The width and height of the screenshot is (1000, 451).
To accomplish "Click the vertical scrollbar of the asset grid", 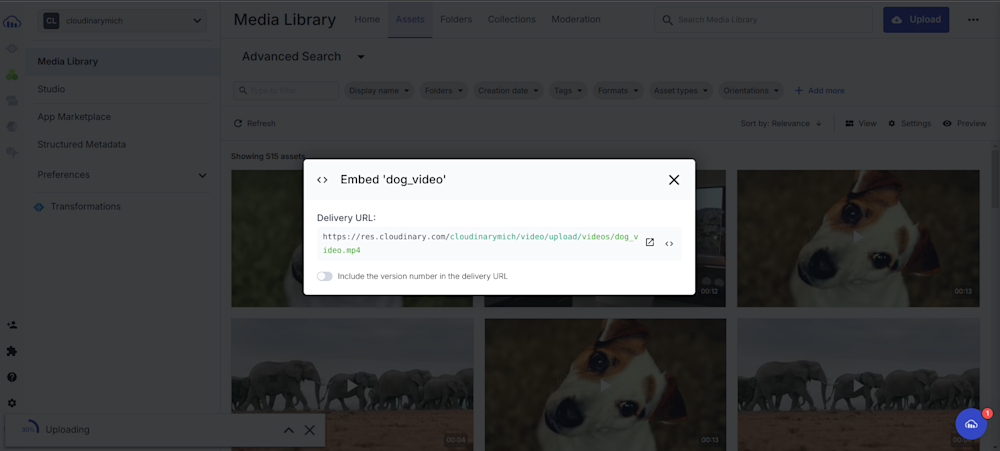I will [995, 179].
